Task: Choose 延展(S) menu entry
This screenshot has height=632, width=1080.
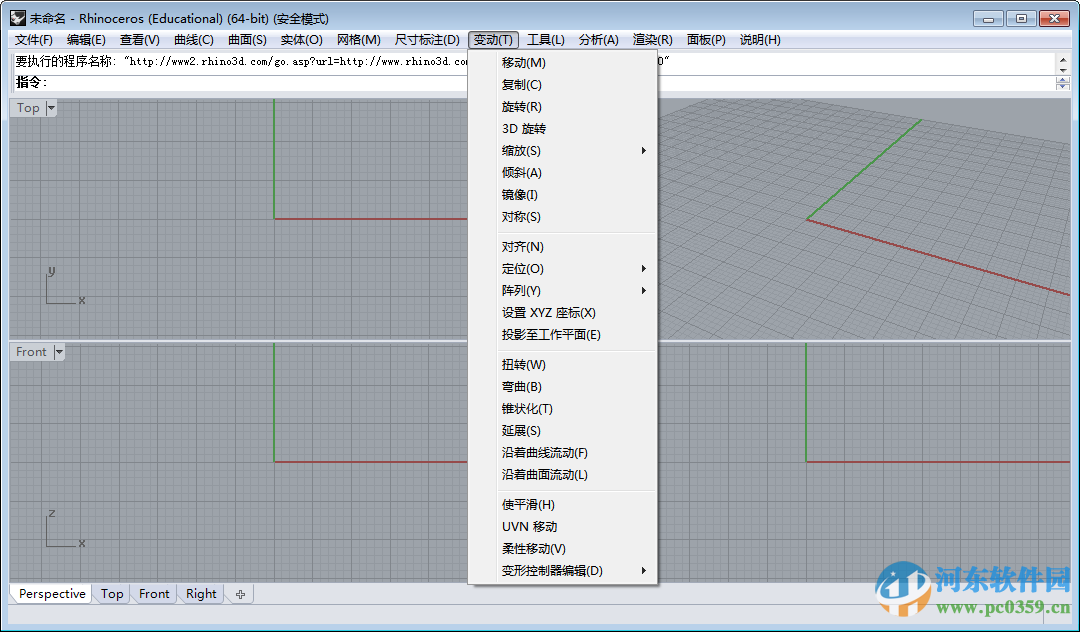Action: pyautogui.click(x=563, y=431)
